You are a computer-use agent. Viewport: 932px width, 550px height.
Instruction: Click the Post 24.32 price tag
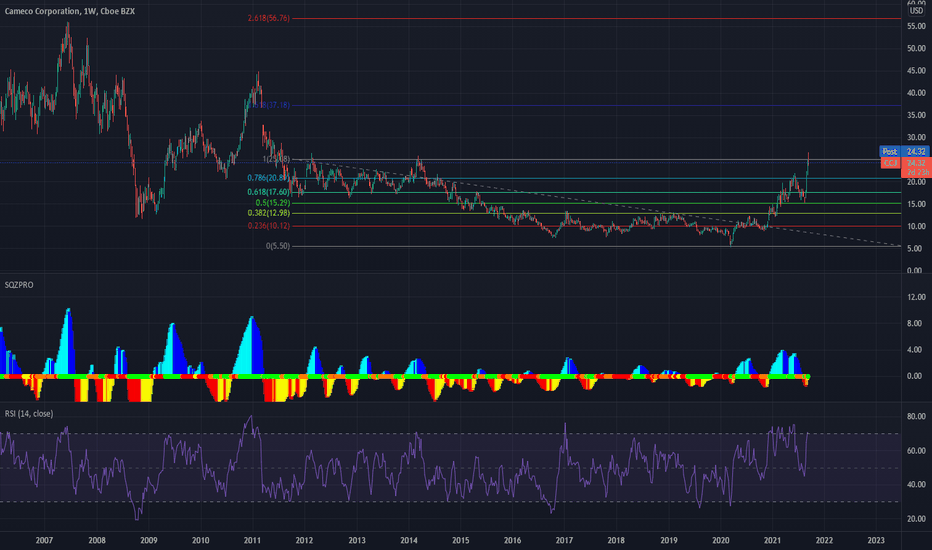tap(904, 152)
